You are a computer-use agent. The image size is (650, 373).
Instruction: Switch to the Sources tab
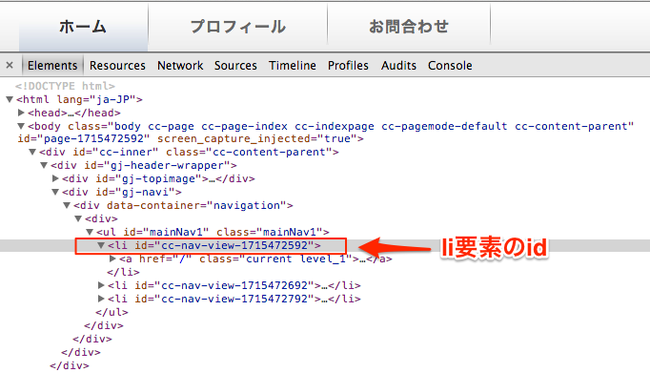[235, 65]
